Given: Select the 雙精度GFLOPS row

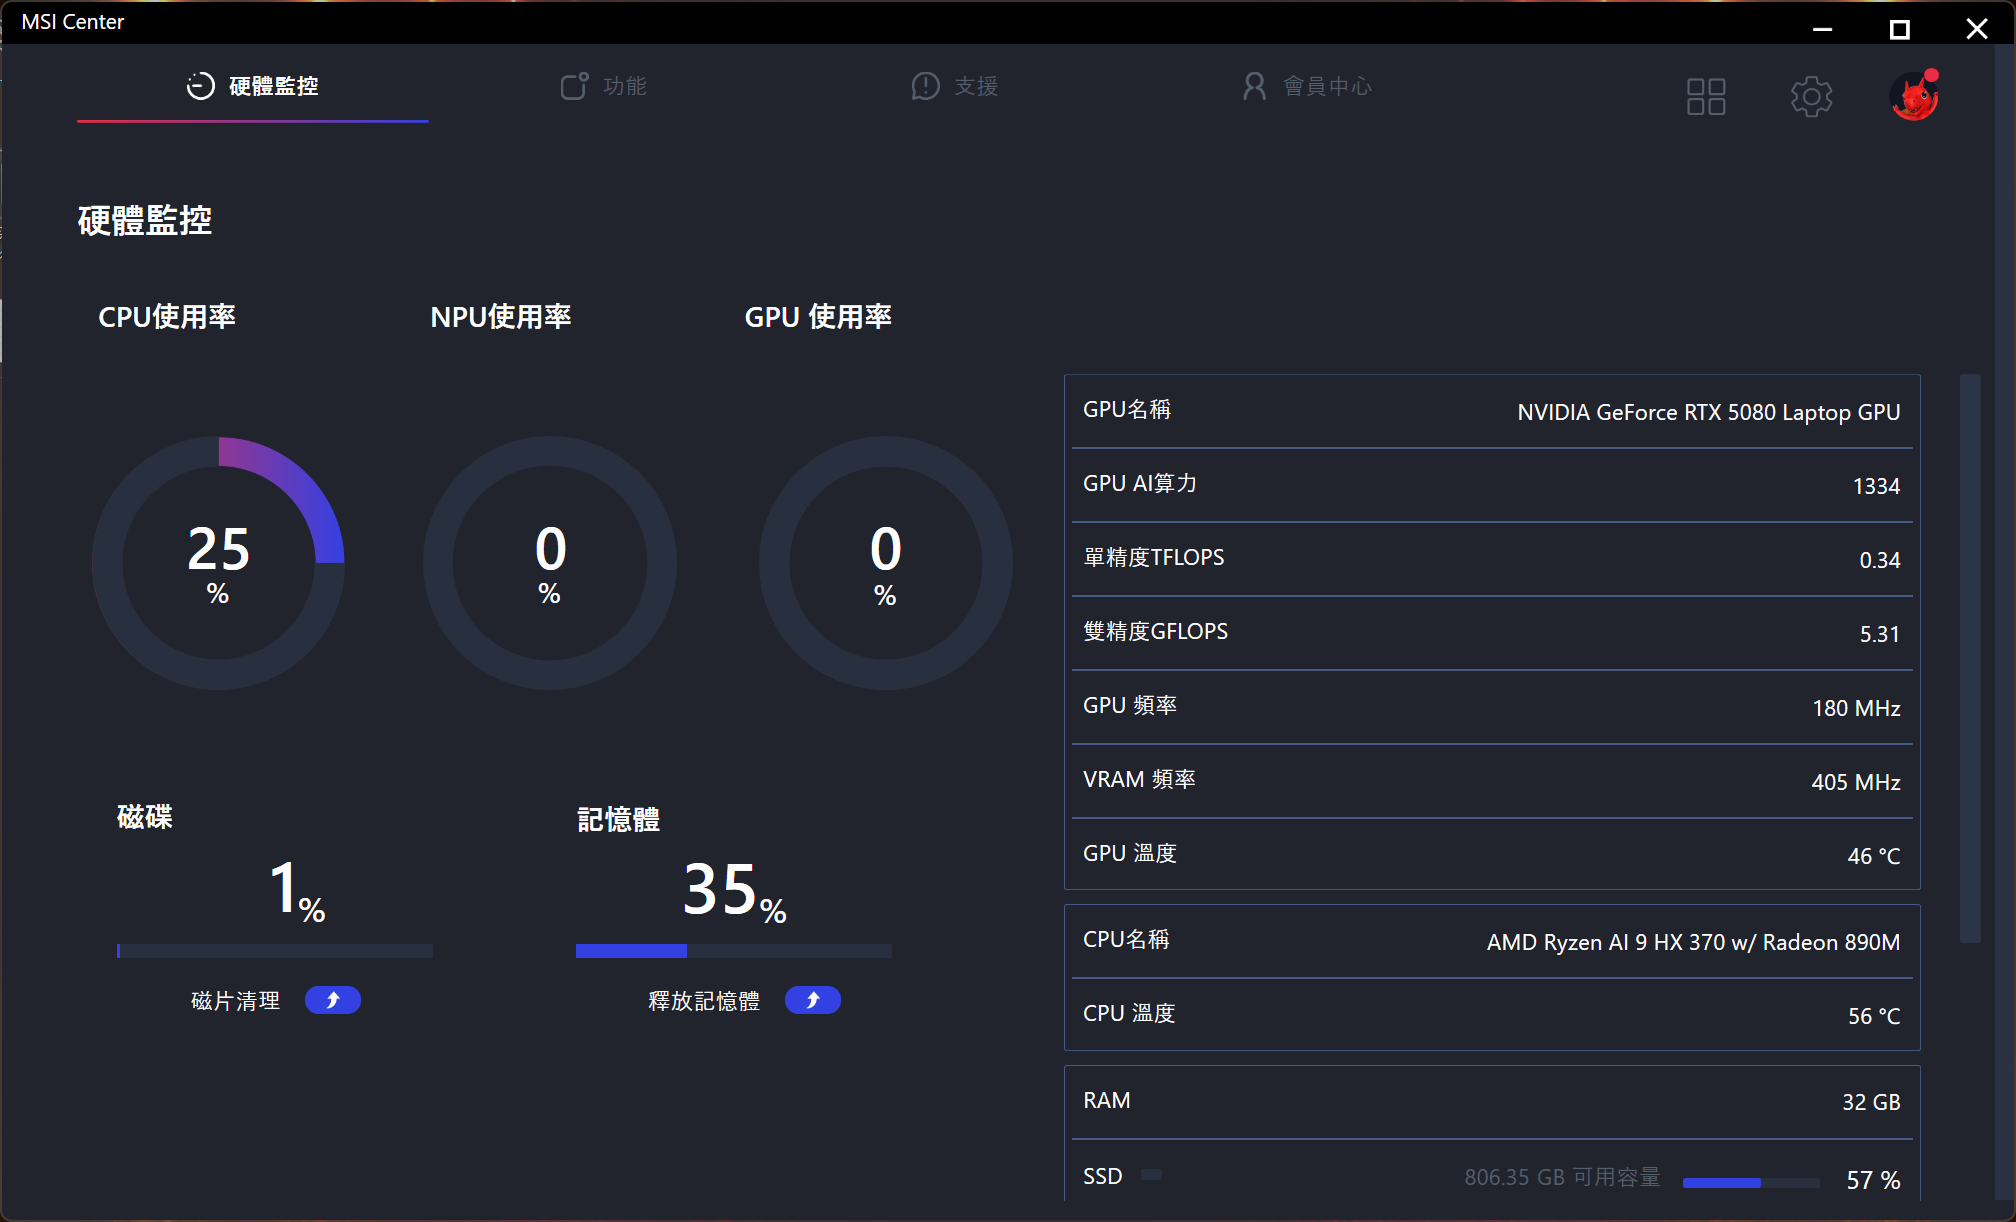Looking at the screenshot, I should pos(1492,633).
